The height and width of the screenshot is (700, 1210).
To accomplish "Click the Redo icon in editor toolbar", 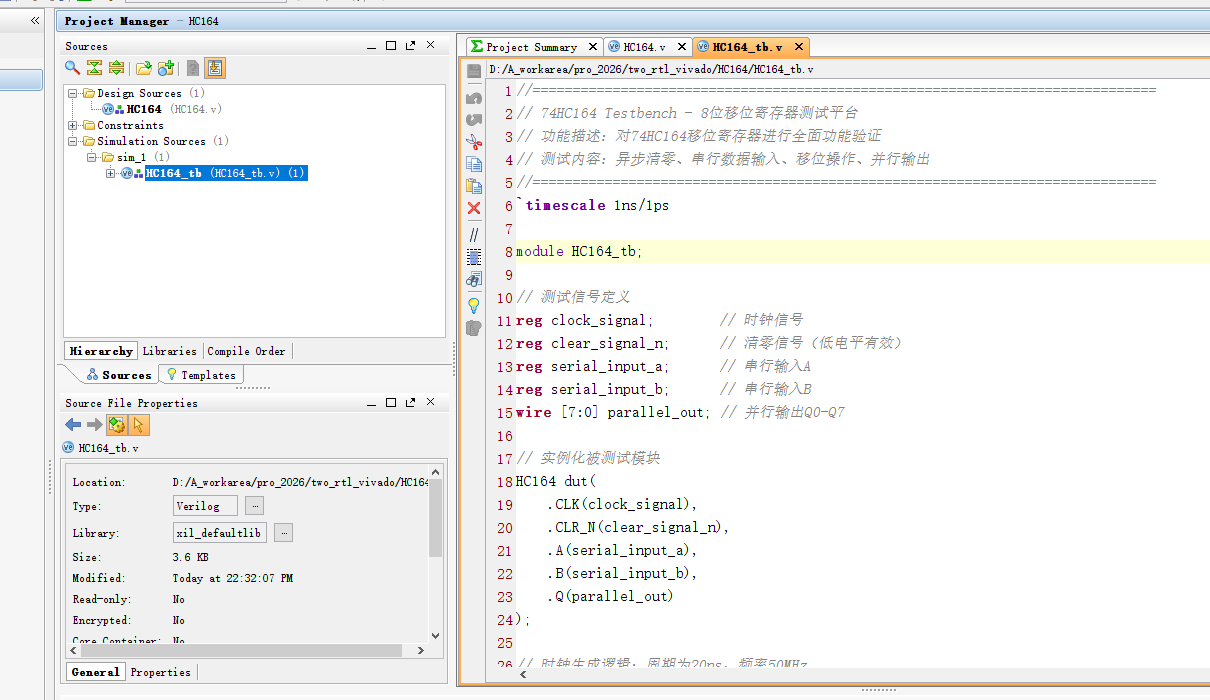I will [474, 119].
